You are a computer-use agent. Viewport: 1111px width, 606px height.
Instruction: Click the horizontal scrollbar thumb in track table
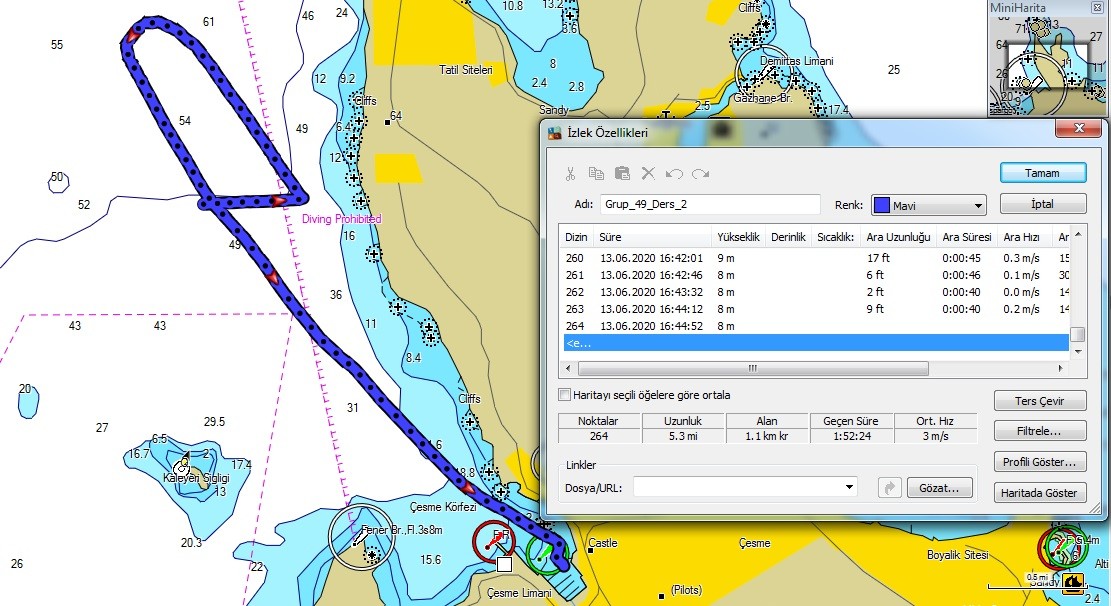coord(753,369)
